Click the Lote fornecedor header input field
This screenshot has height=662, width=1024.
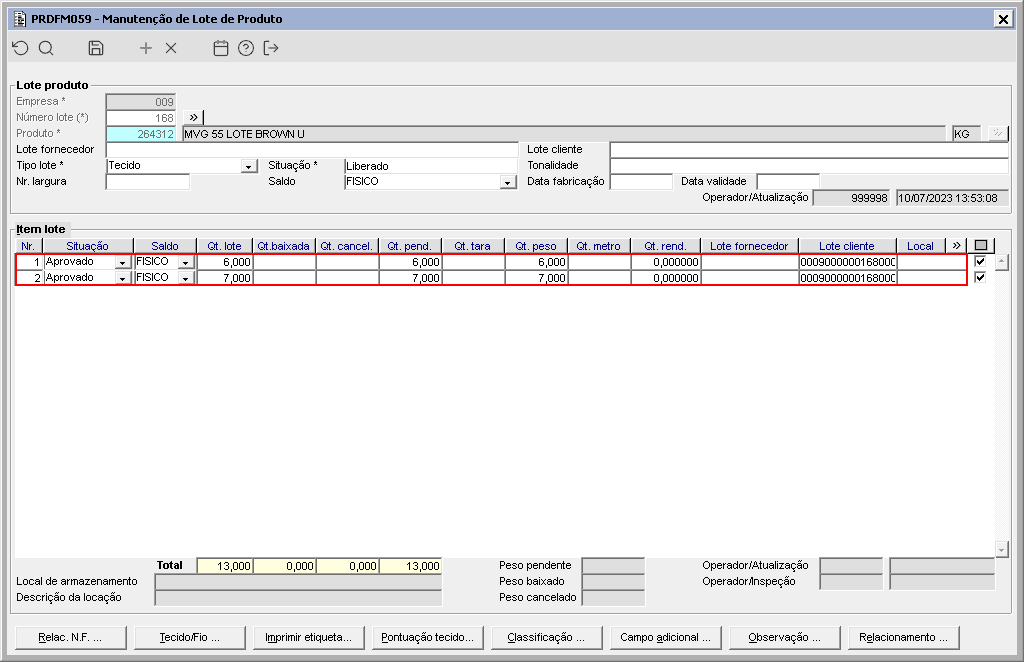point(312,150)
